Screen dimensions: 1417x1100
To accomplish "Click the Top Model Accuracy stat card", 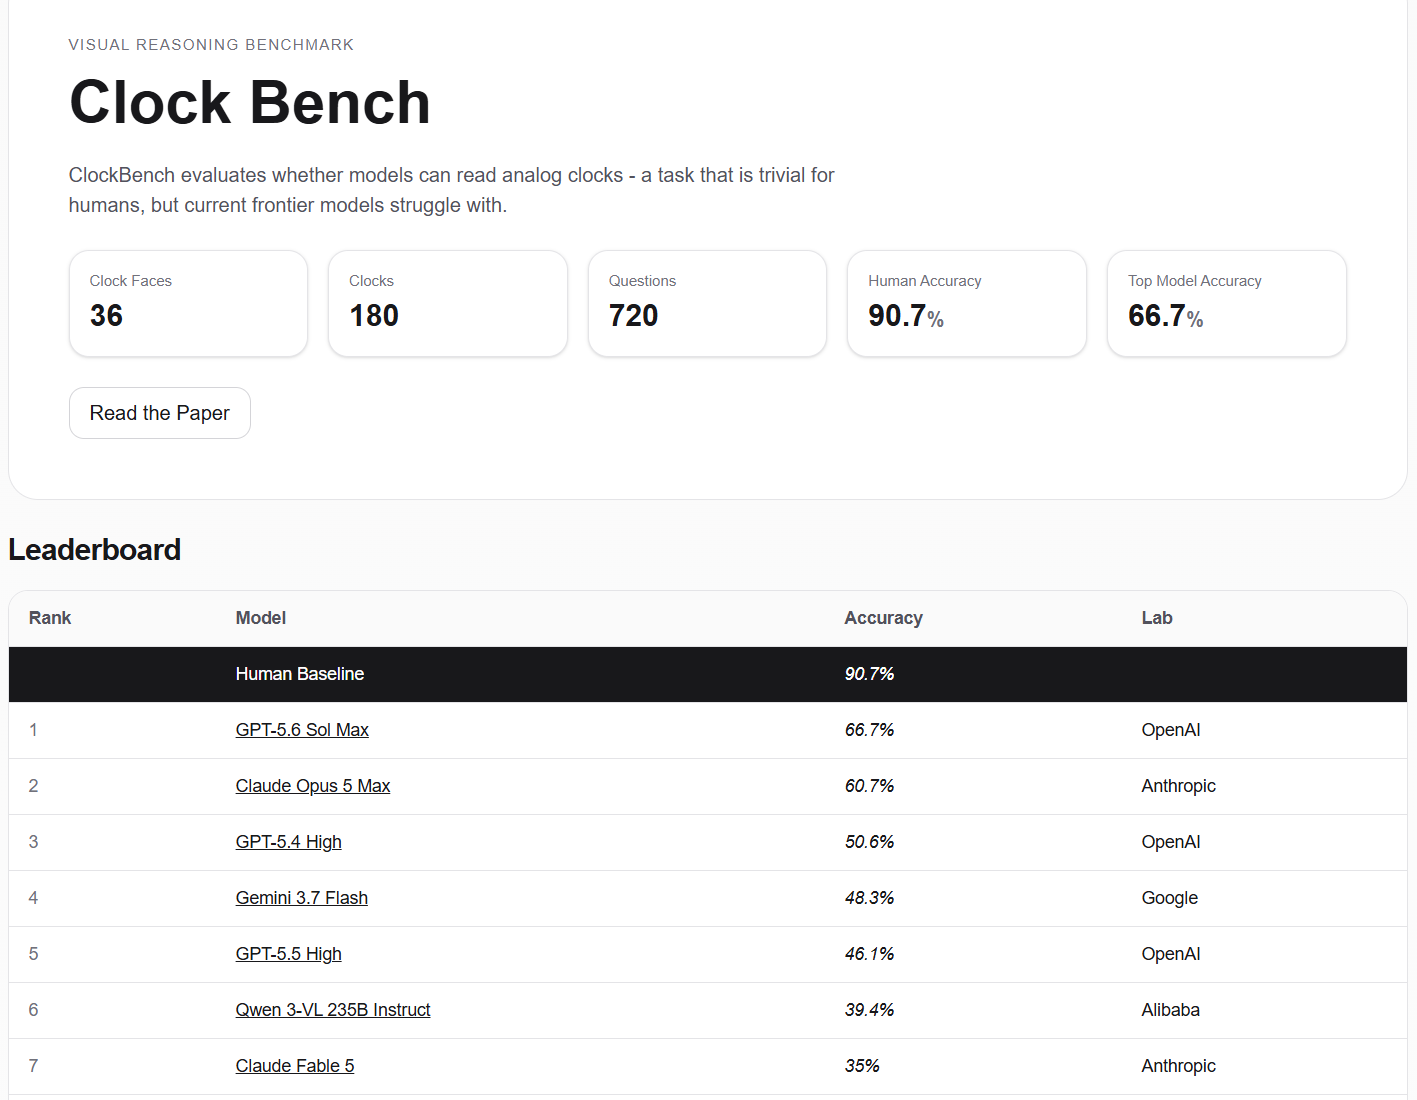I will coord(1227,303).
